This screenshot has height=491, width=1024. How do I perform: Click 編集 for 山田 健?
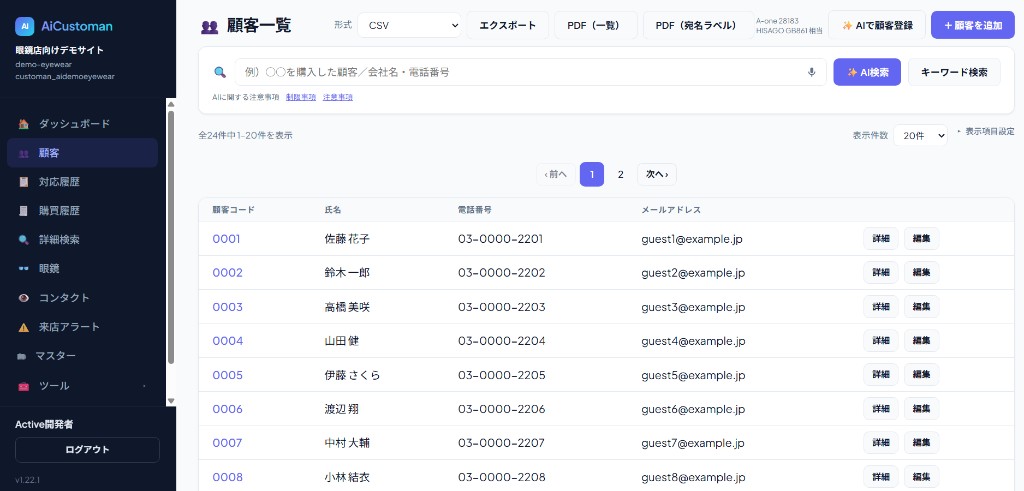pos(921,341)
